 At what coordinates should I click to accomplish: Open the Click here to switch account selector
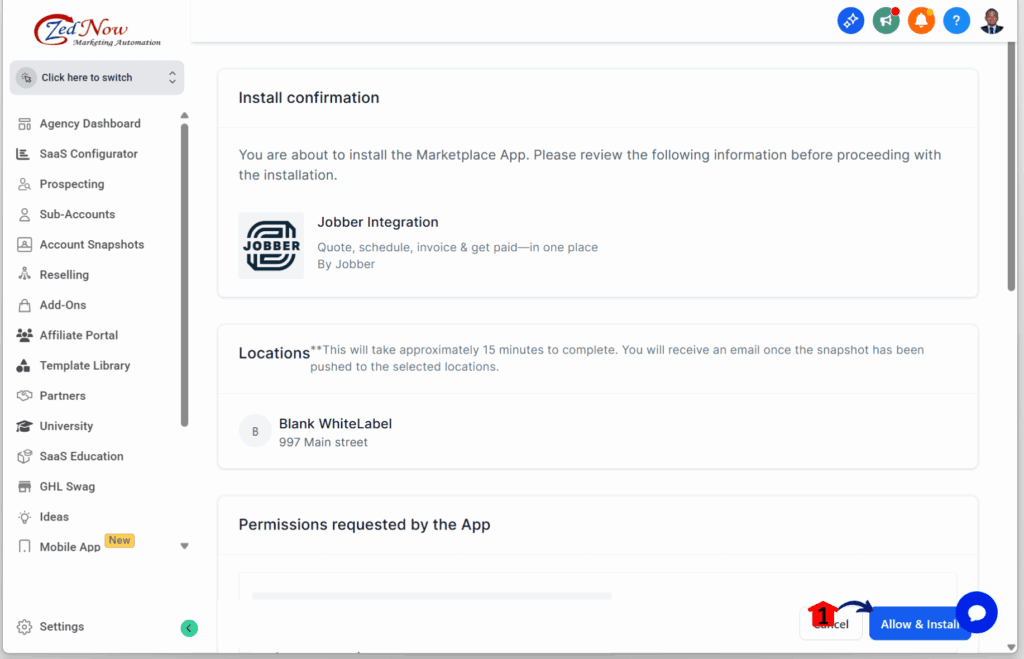tap(96, 77)
